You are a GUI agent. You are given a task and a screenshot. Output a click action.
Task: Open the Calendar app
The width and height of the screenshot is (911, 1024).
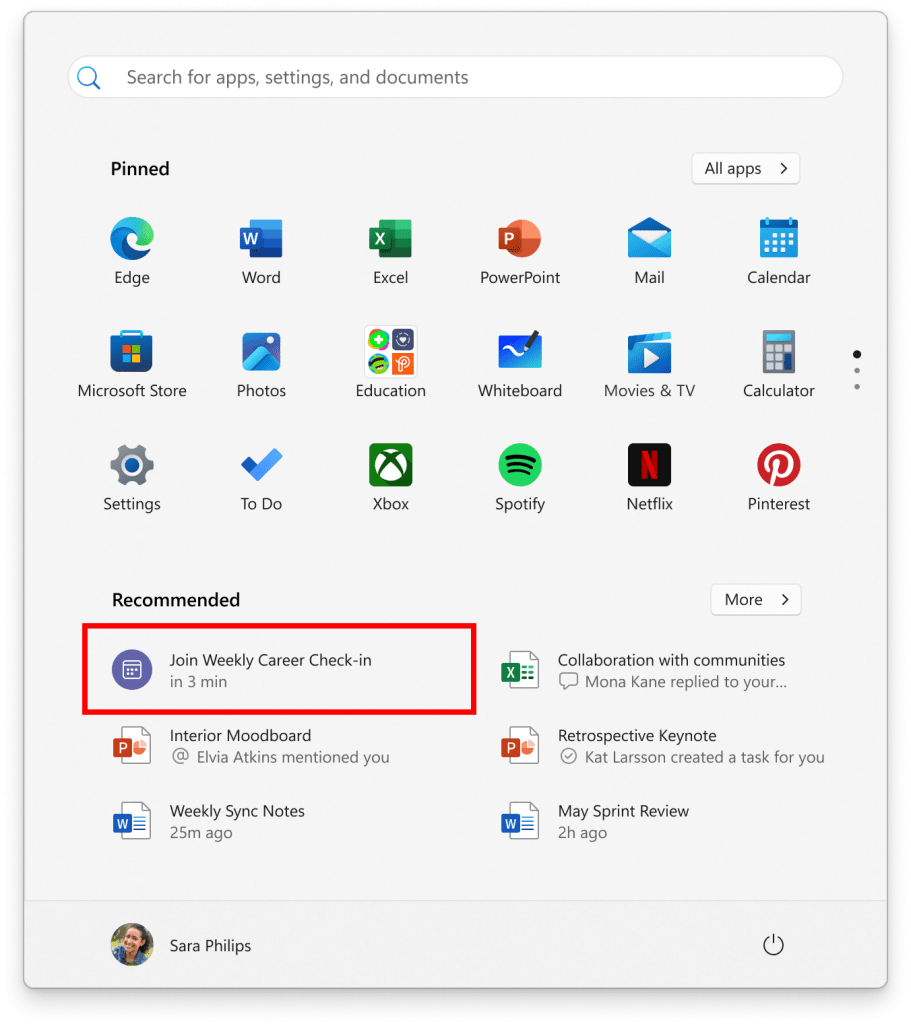(778, 251)
